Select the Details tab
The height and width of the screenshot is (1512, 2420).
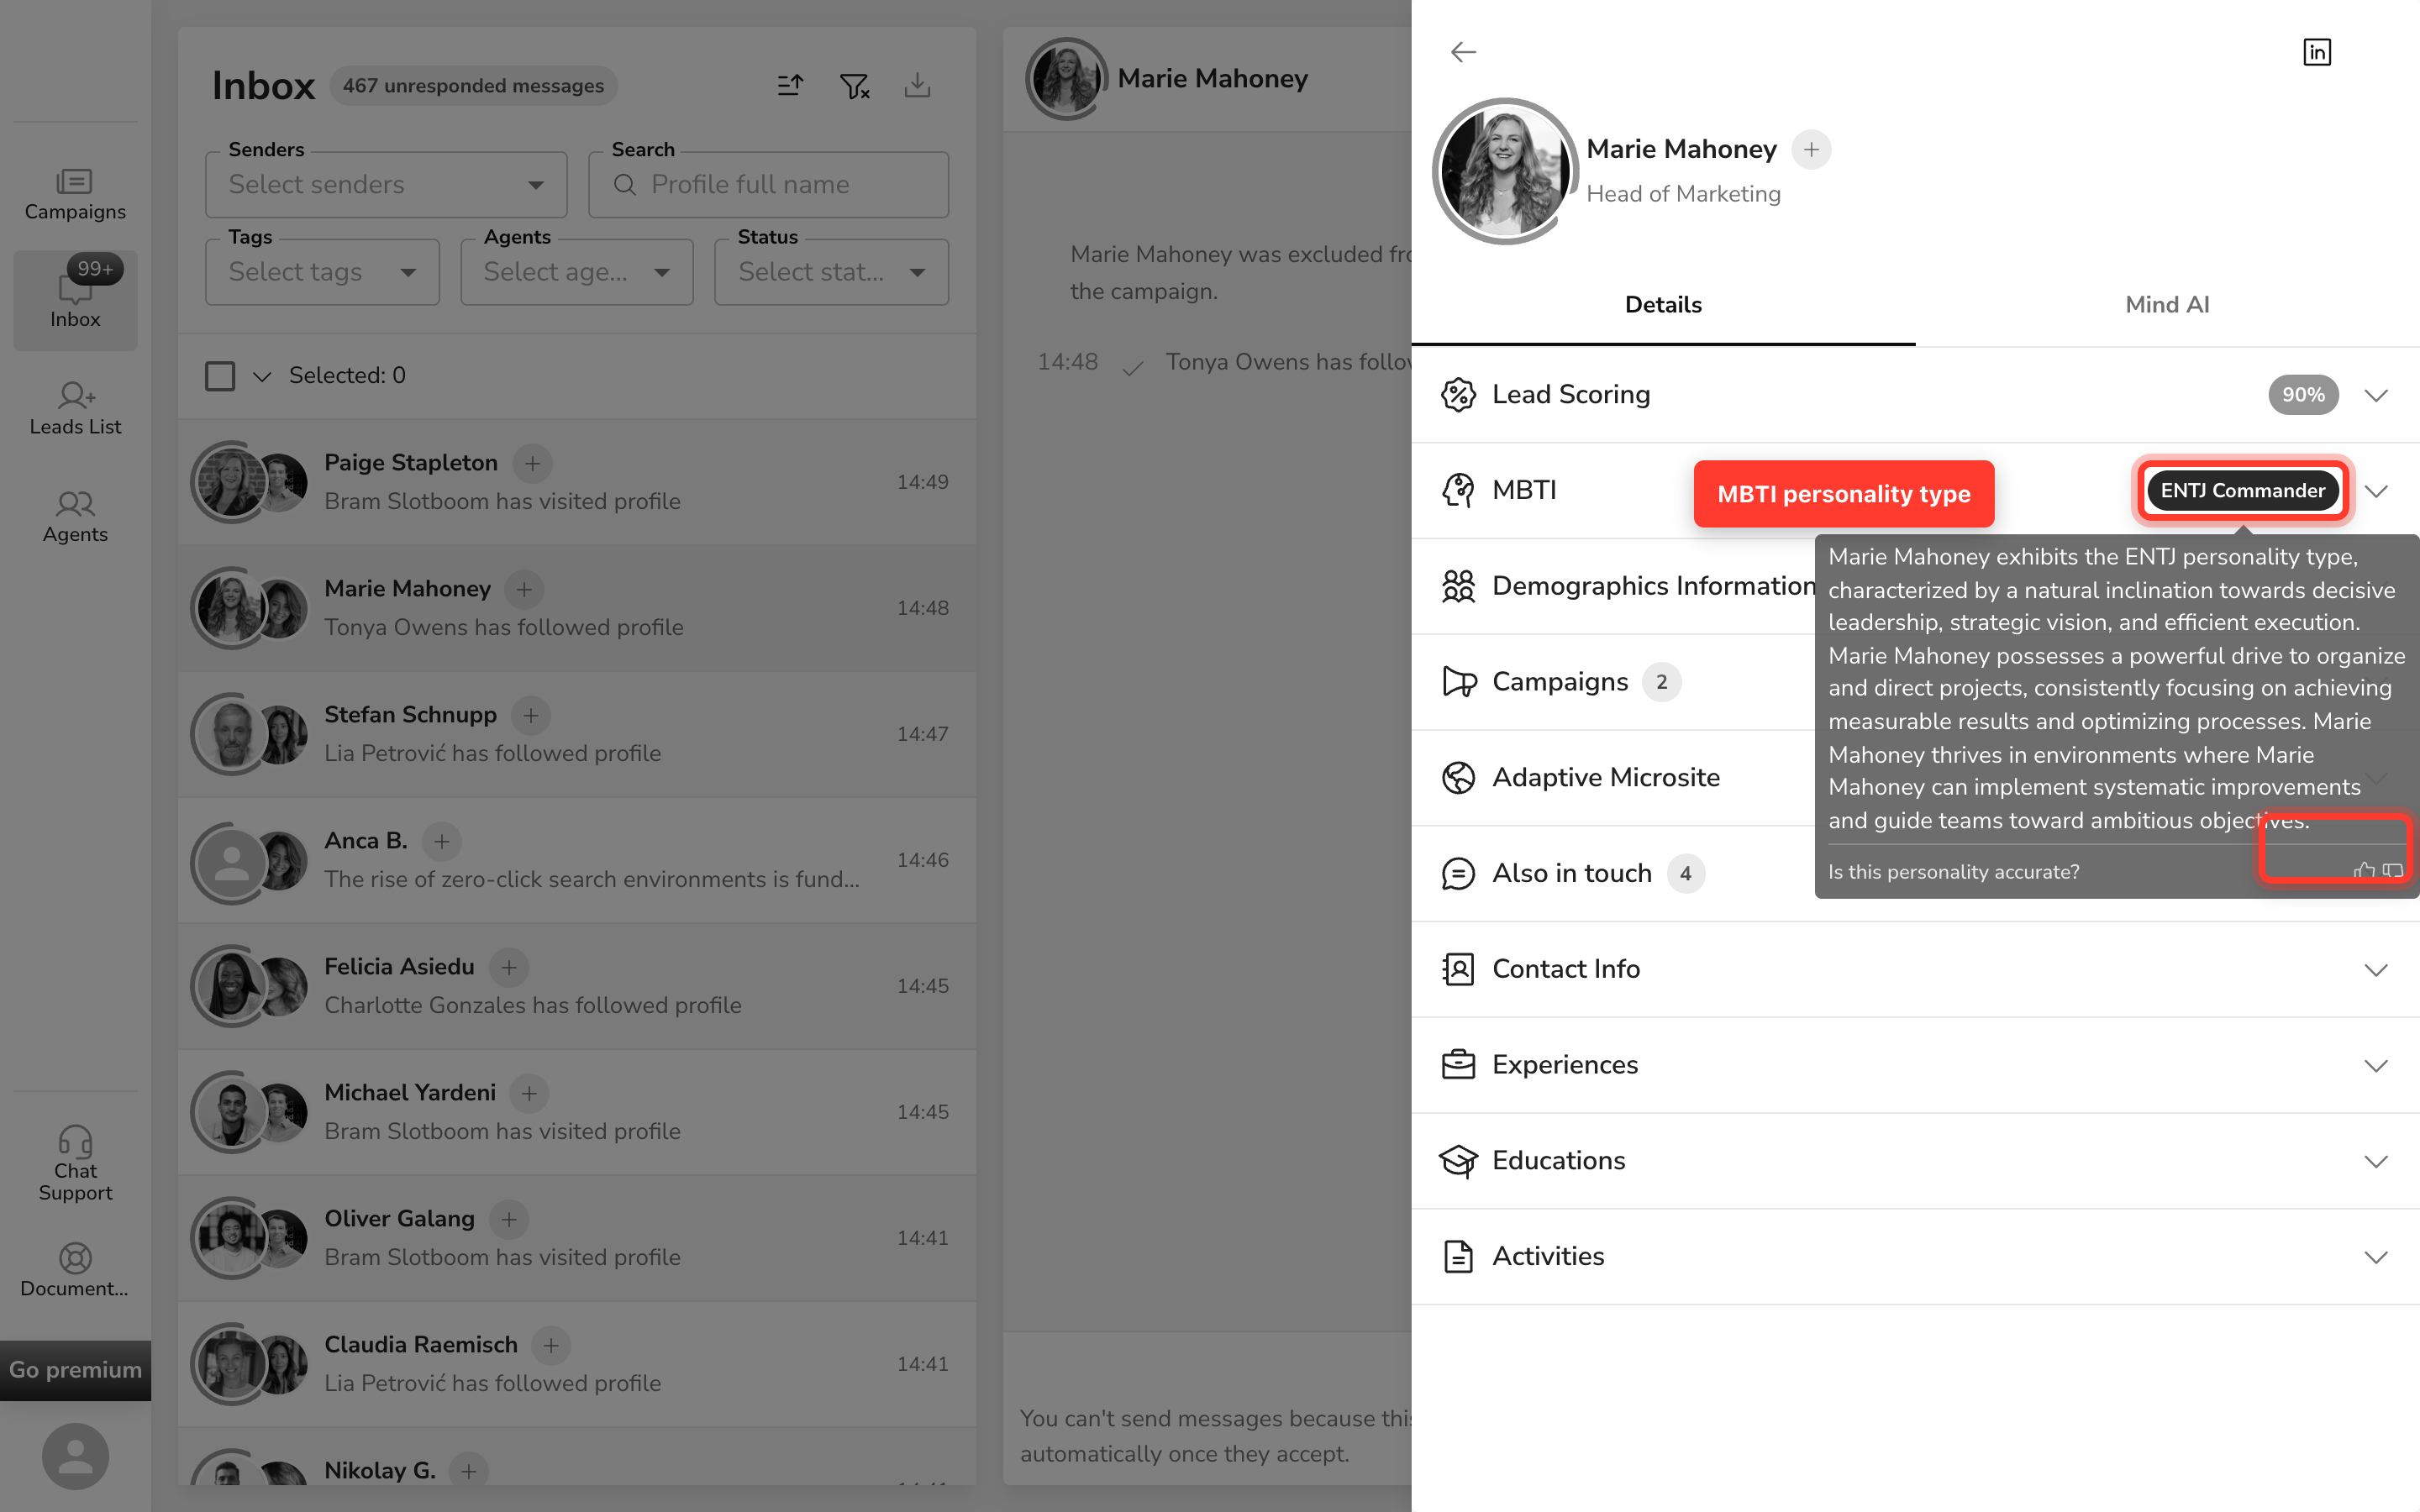coord(1663,305)
